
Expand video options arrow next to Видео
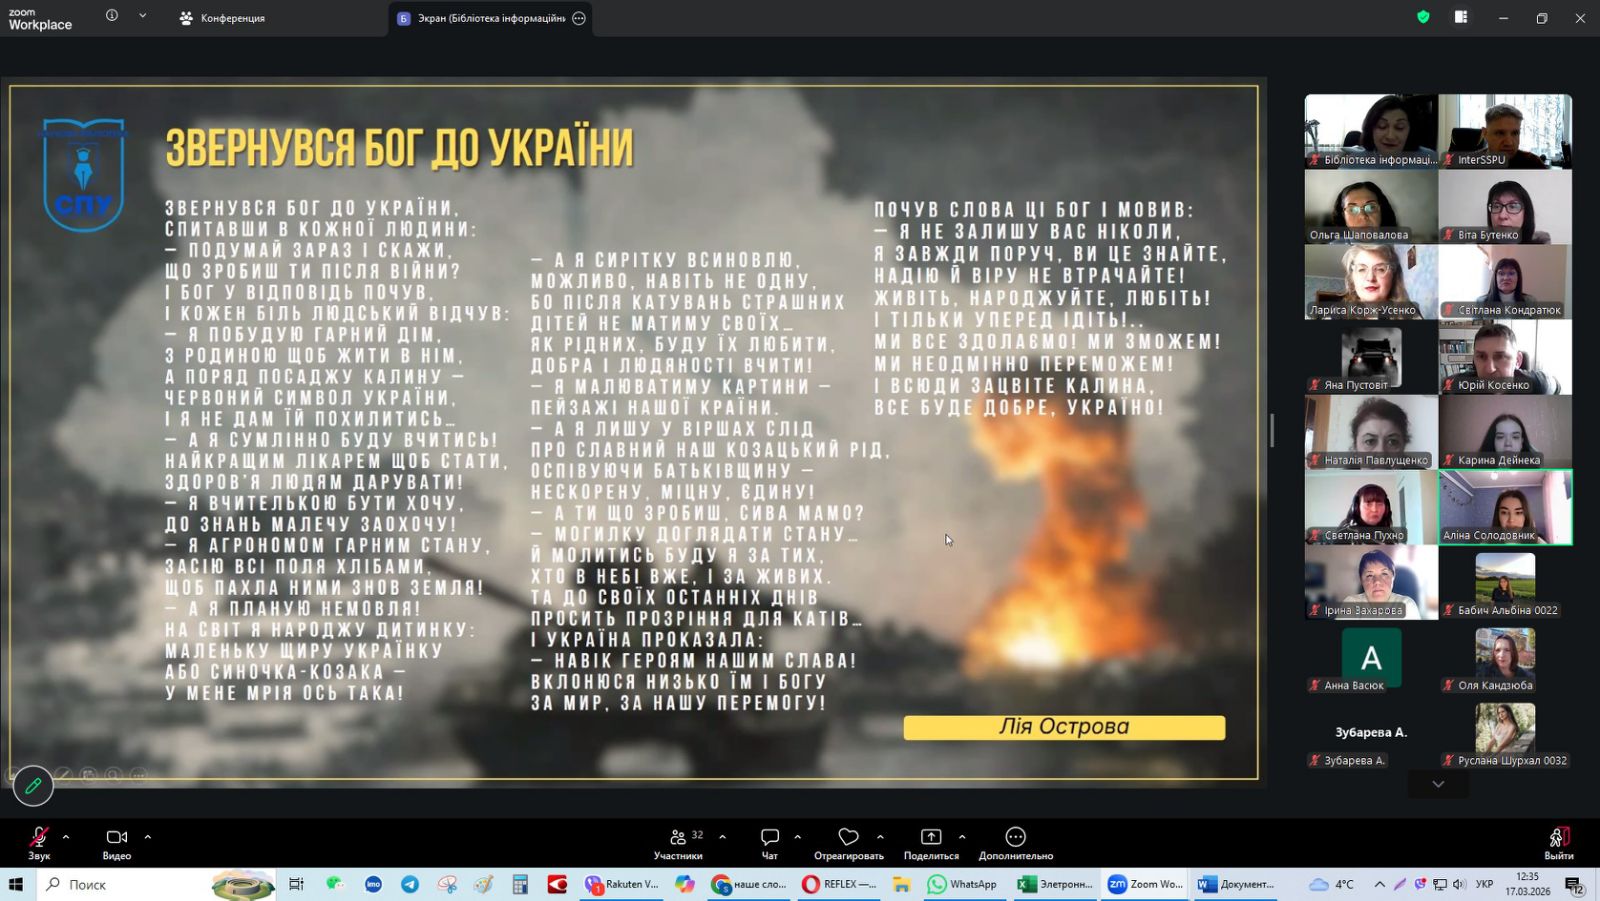click(148, 837)
